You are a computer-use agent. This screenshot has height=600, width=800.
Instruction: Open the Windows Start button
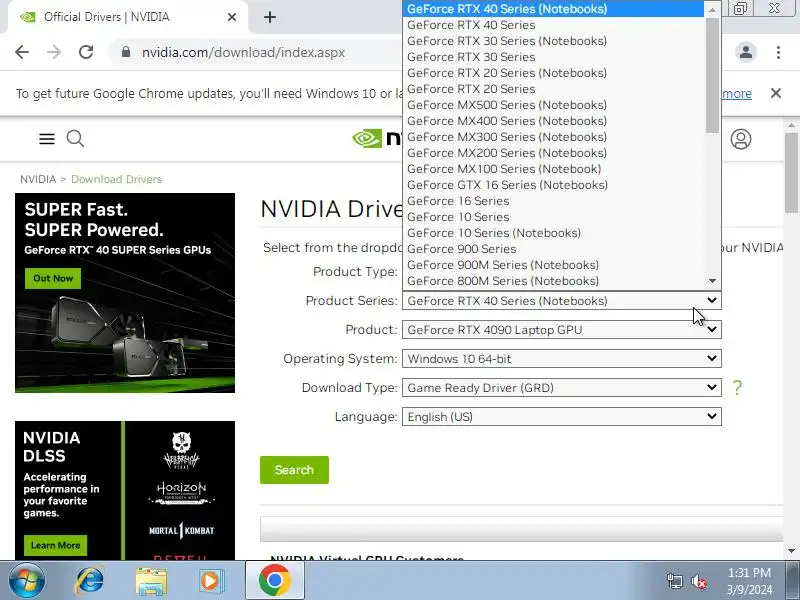click(x=26, y=580)
